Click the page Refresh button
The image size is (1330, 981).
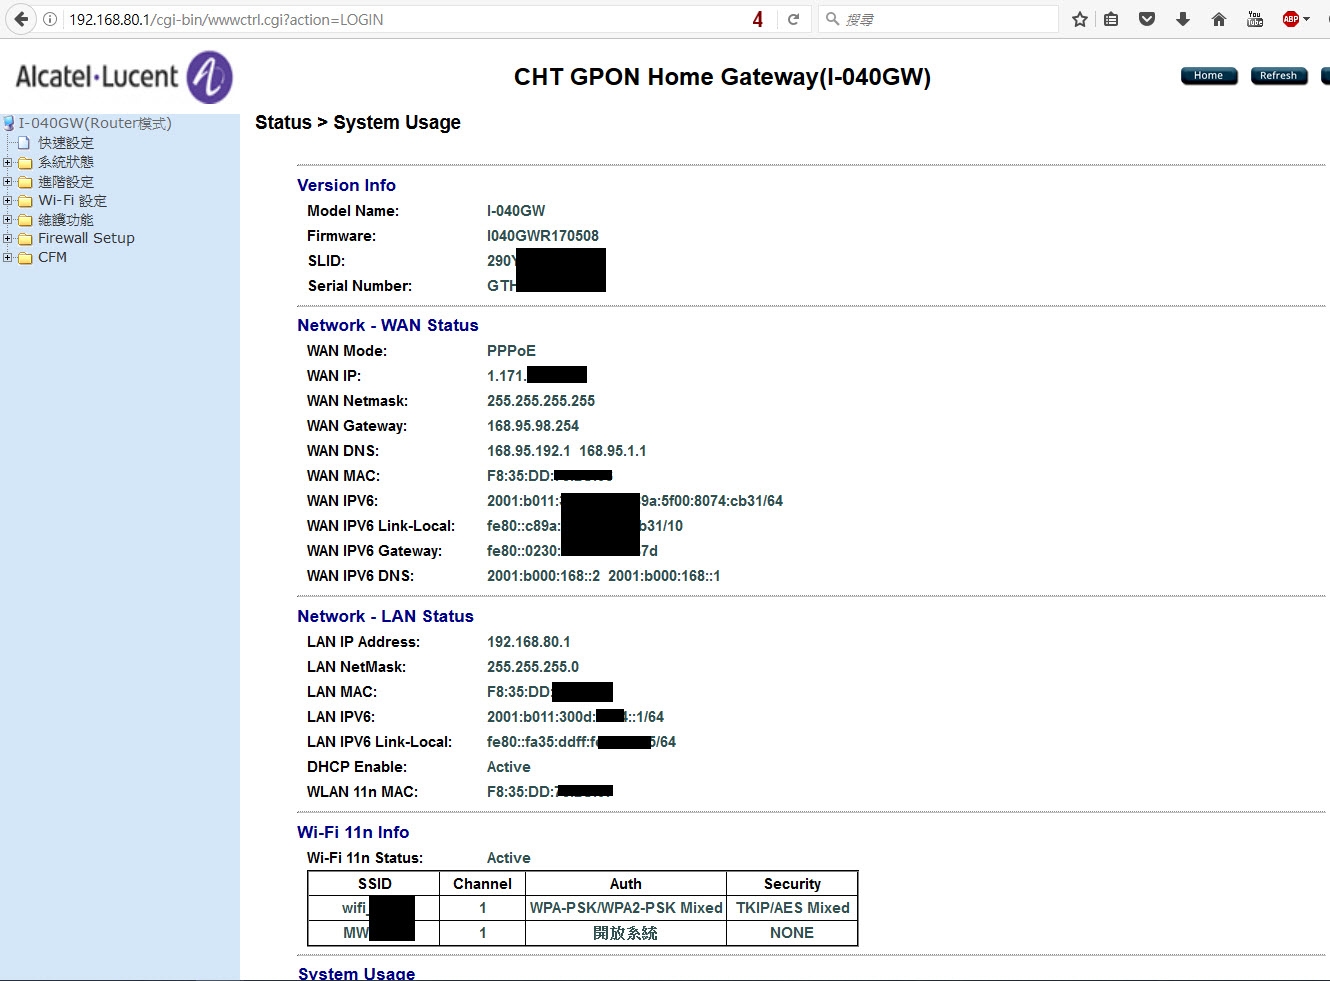click(1279, 76)
